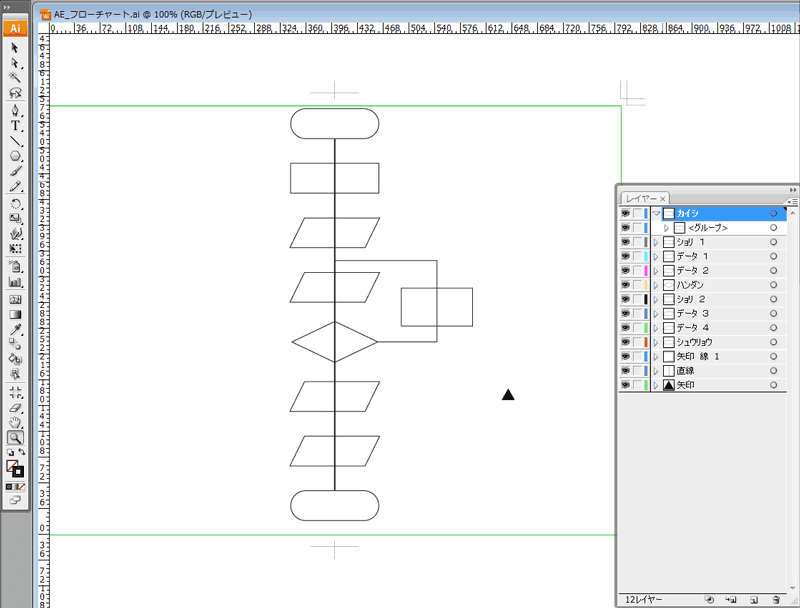Click the trash icon in Layers panel
The width and height of the screenshot is (800, 608).
tap(775, 599)
